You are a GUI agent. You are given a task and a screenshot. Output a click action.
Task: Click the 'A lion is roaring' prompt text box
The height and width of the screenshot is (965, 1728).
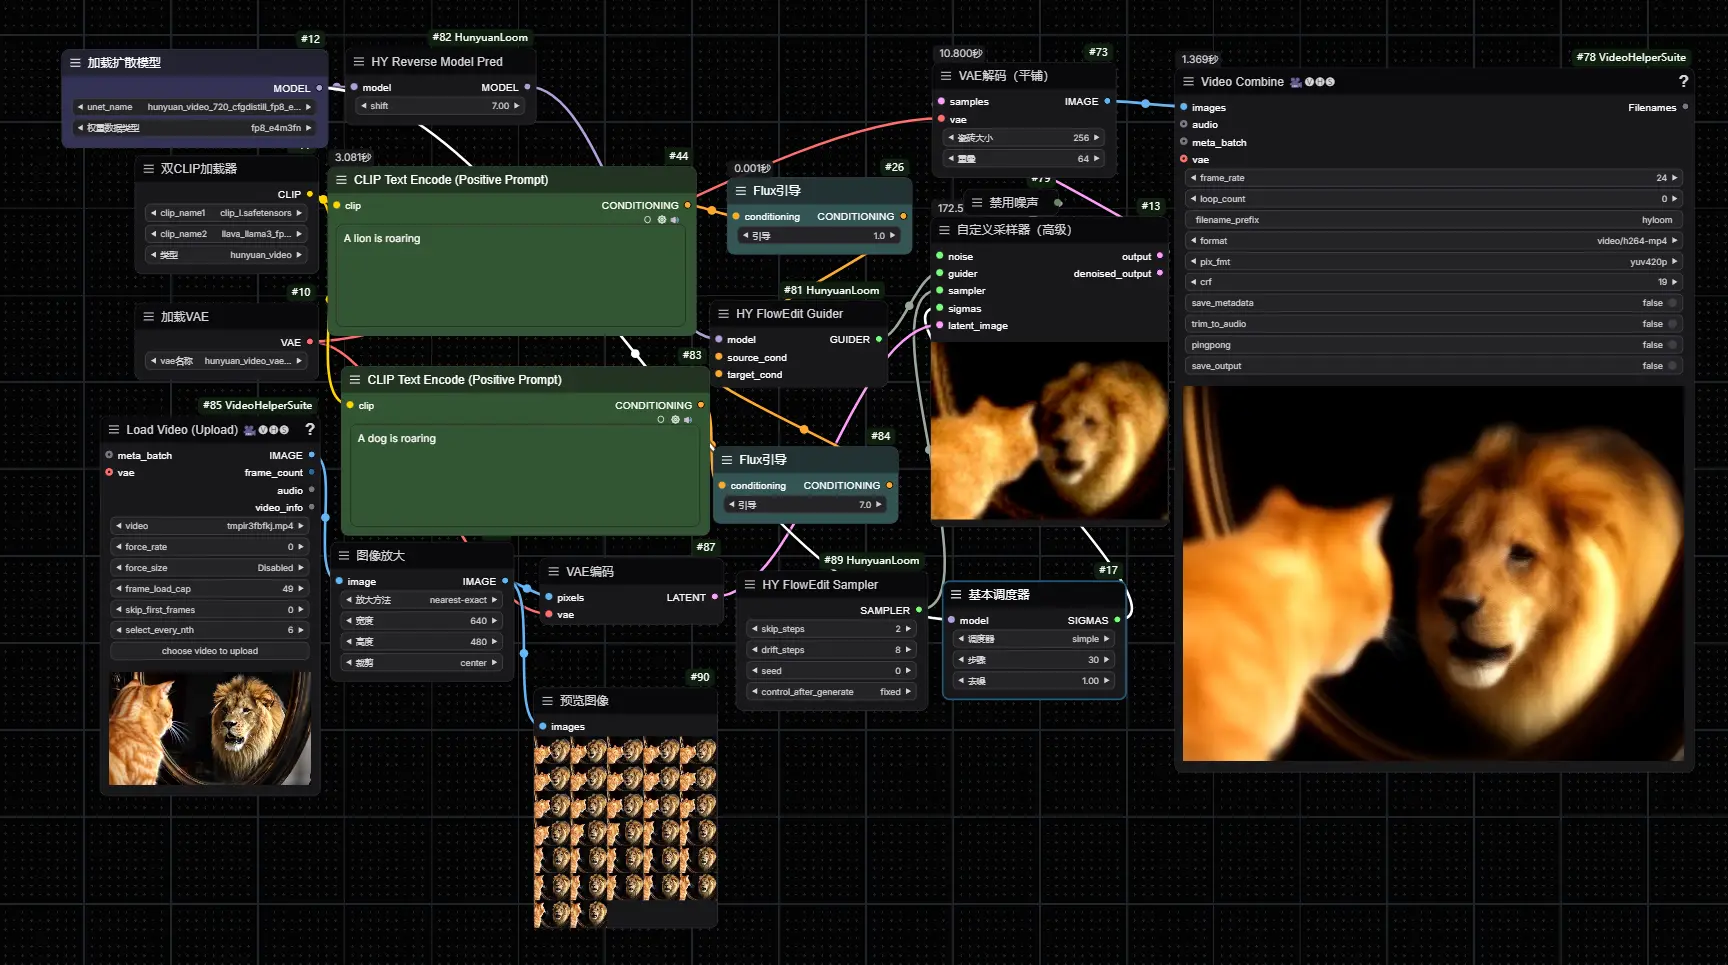[511, 276]
